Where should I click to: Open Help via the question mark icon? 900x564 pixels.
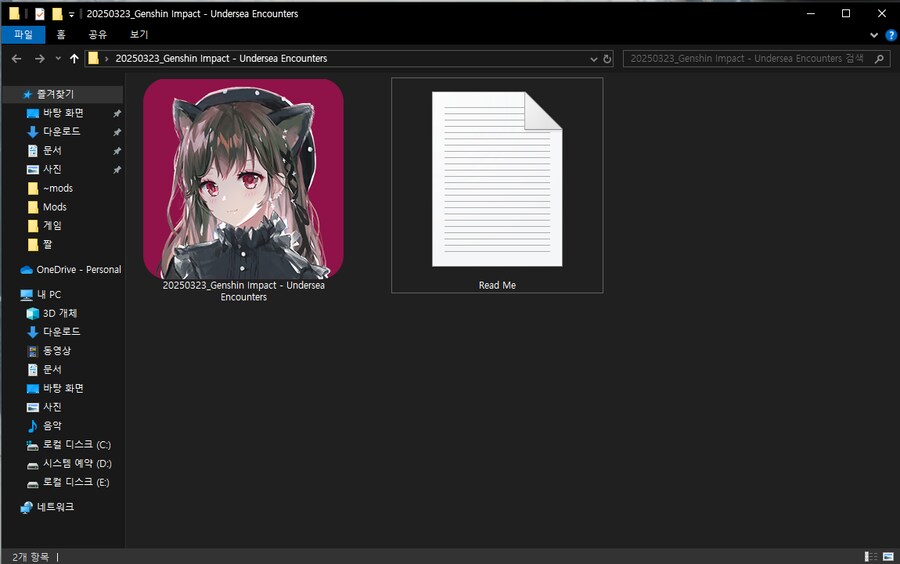(891, 35)
